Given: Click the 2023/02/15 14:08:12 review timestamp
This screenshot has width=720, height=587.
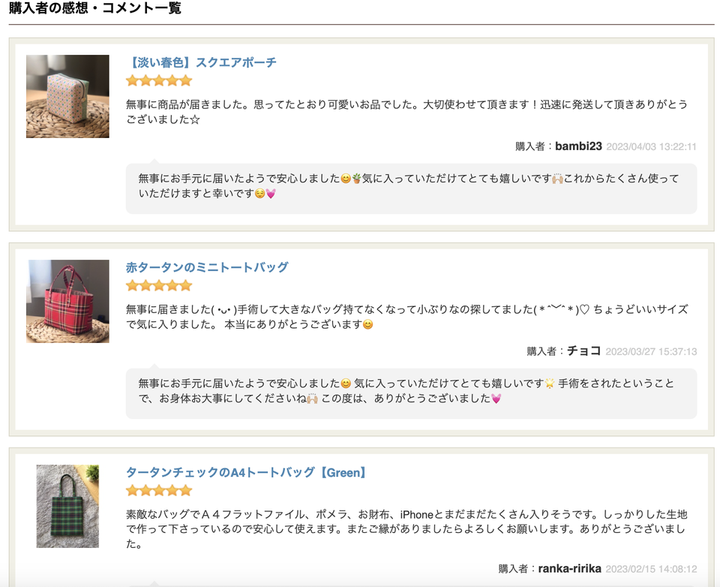Looking at the screenshot, I should point(651,569).
